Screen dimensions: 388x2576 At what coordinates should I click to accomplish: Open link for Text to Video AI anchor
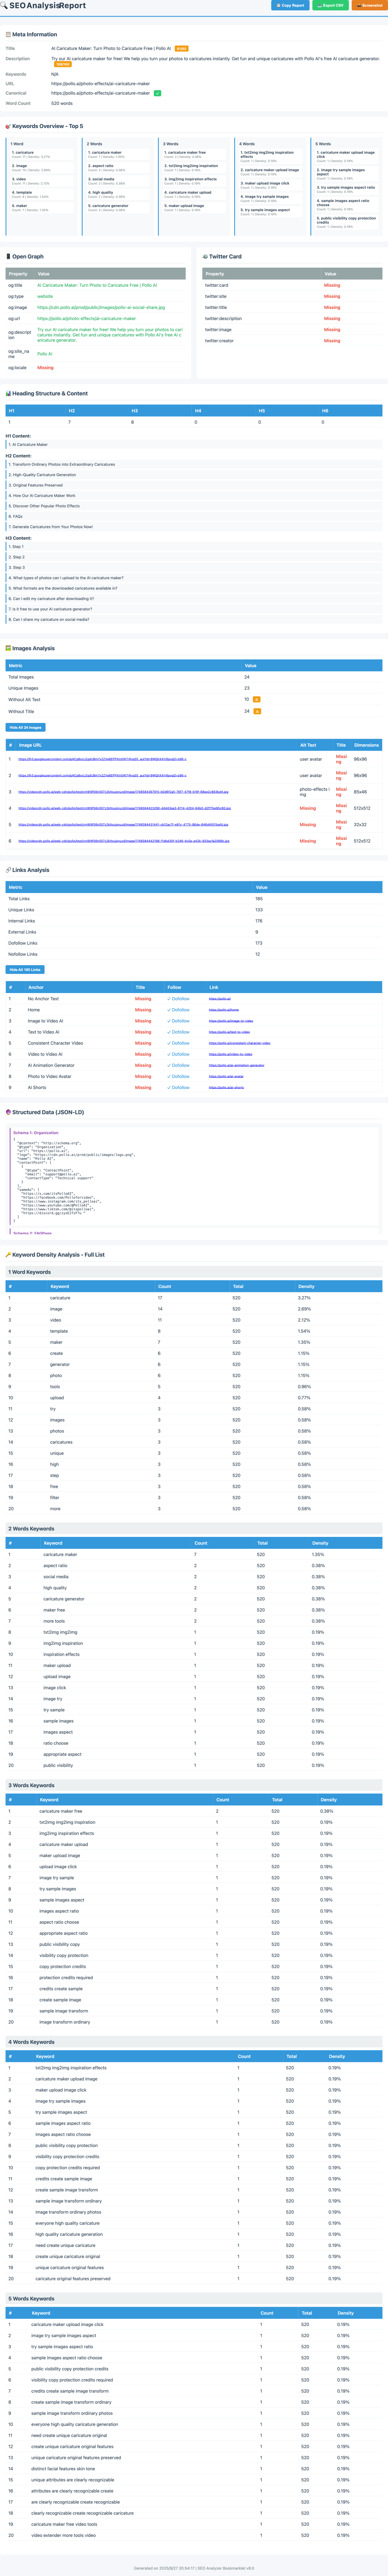(229, 1032)
